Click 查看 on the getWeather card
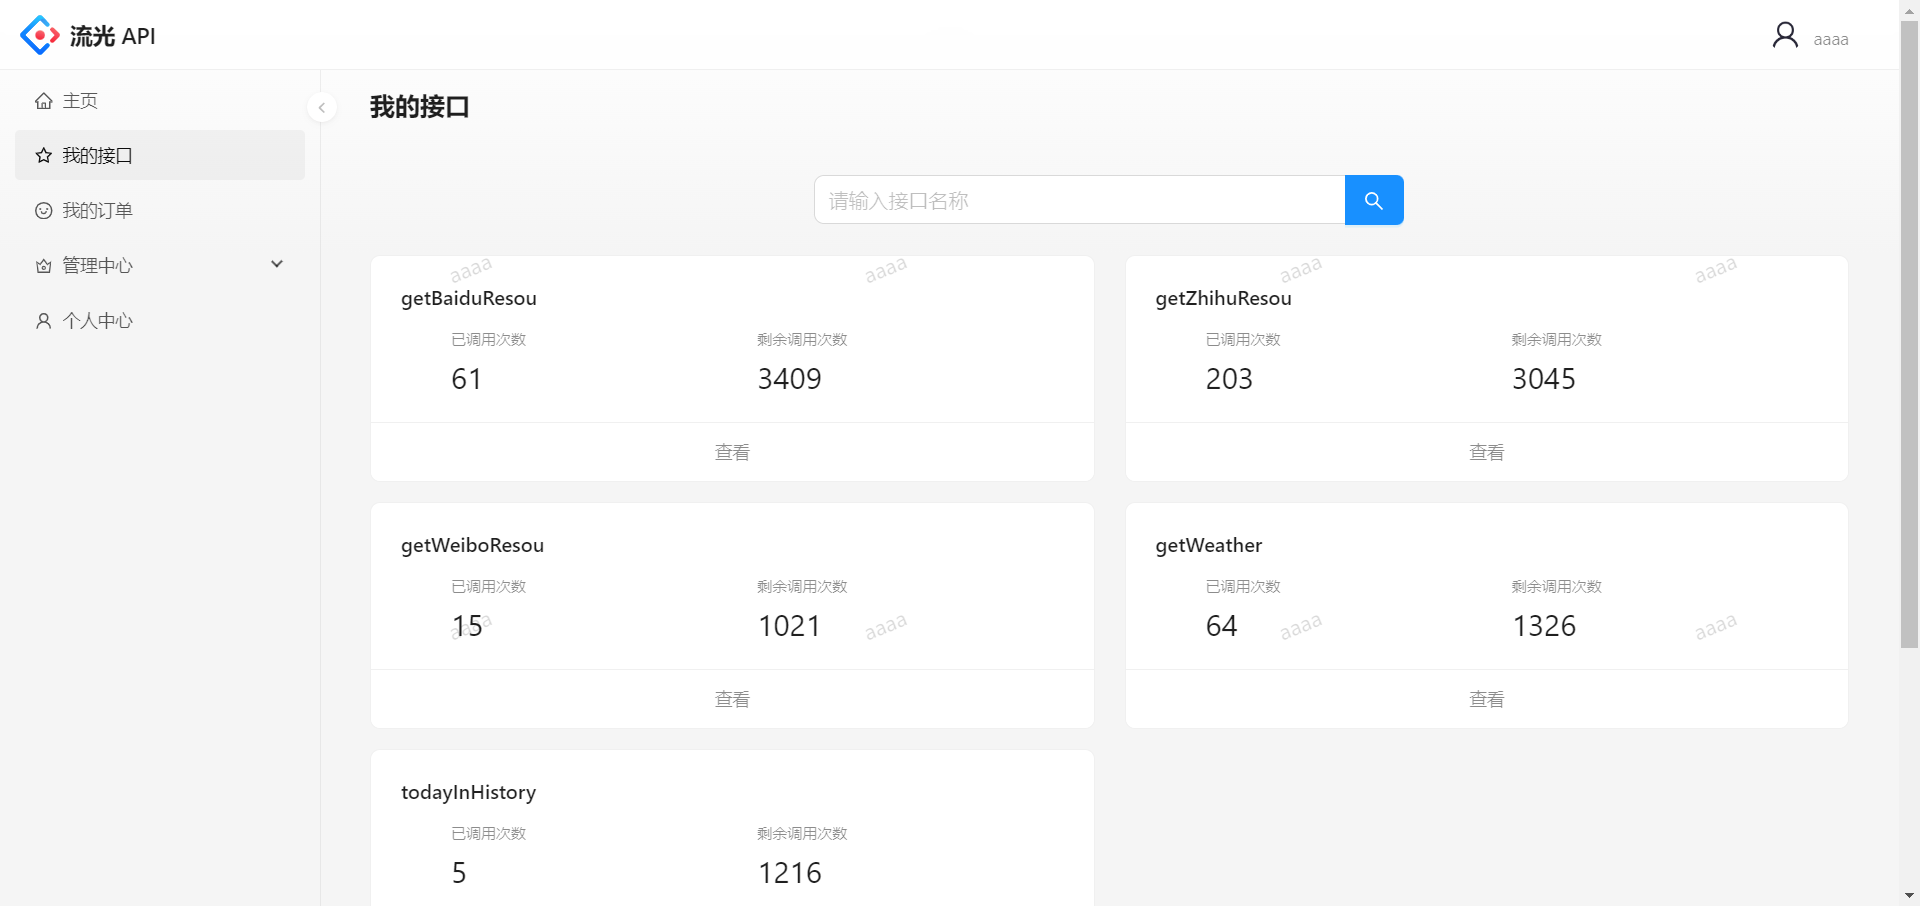The width and height of the screenshot is (1920, 906). (1486, 699)
